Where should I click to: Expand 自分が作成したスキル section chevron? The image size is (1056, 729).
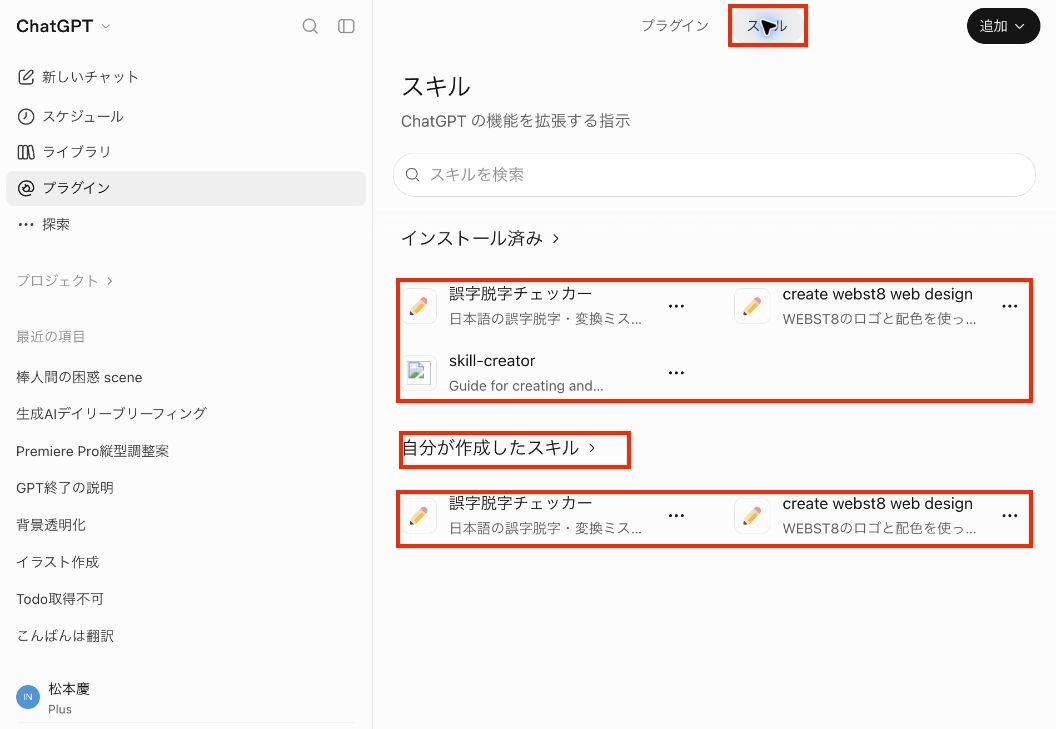pyautogui.click(x=592, y=448)
